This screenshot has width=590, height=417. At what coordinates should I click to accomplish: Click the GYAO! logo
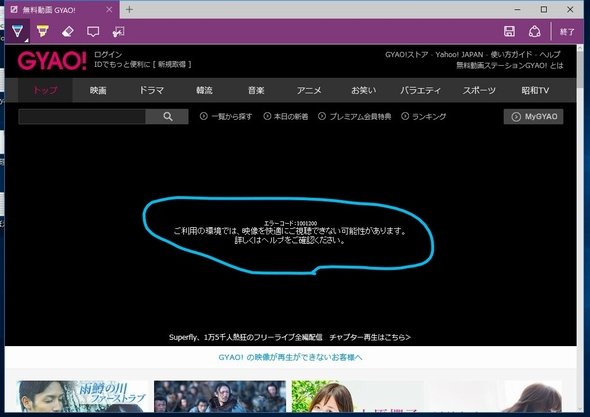pos(52,61)
